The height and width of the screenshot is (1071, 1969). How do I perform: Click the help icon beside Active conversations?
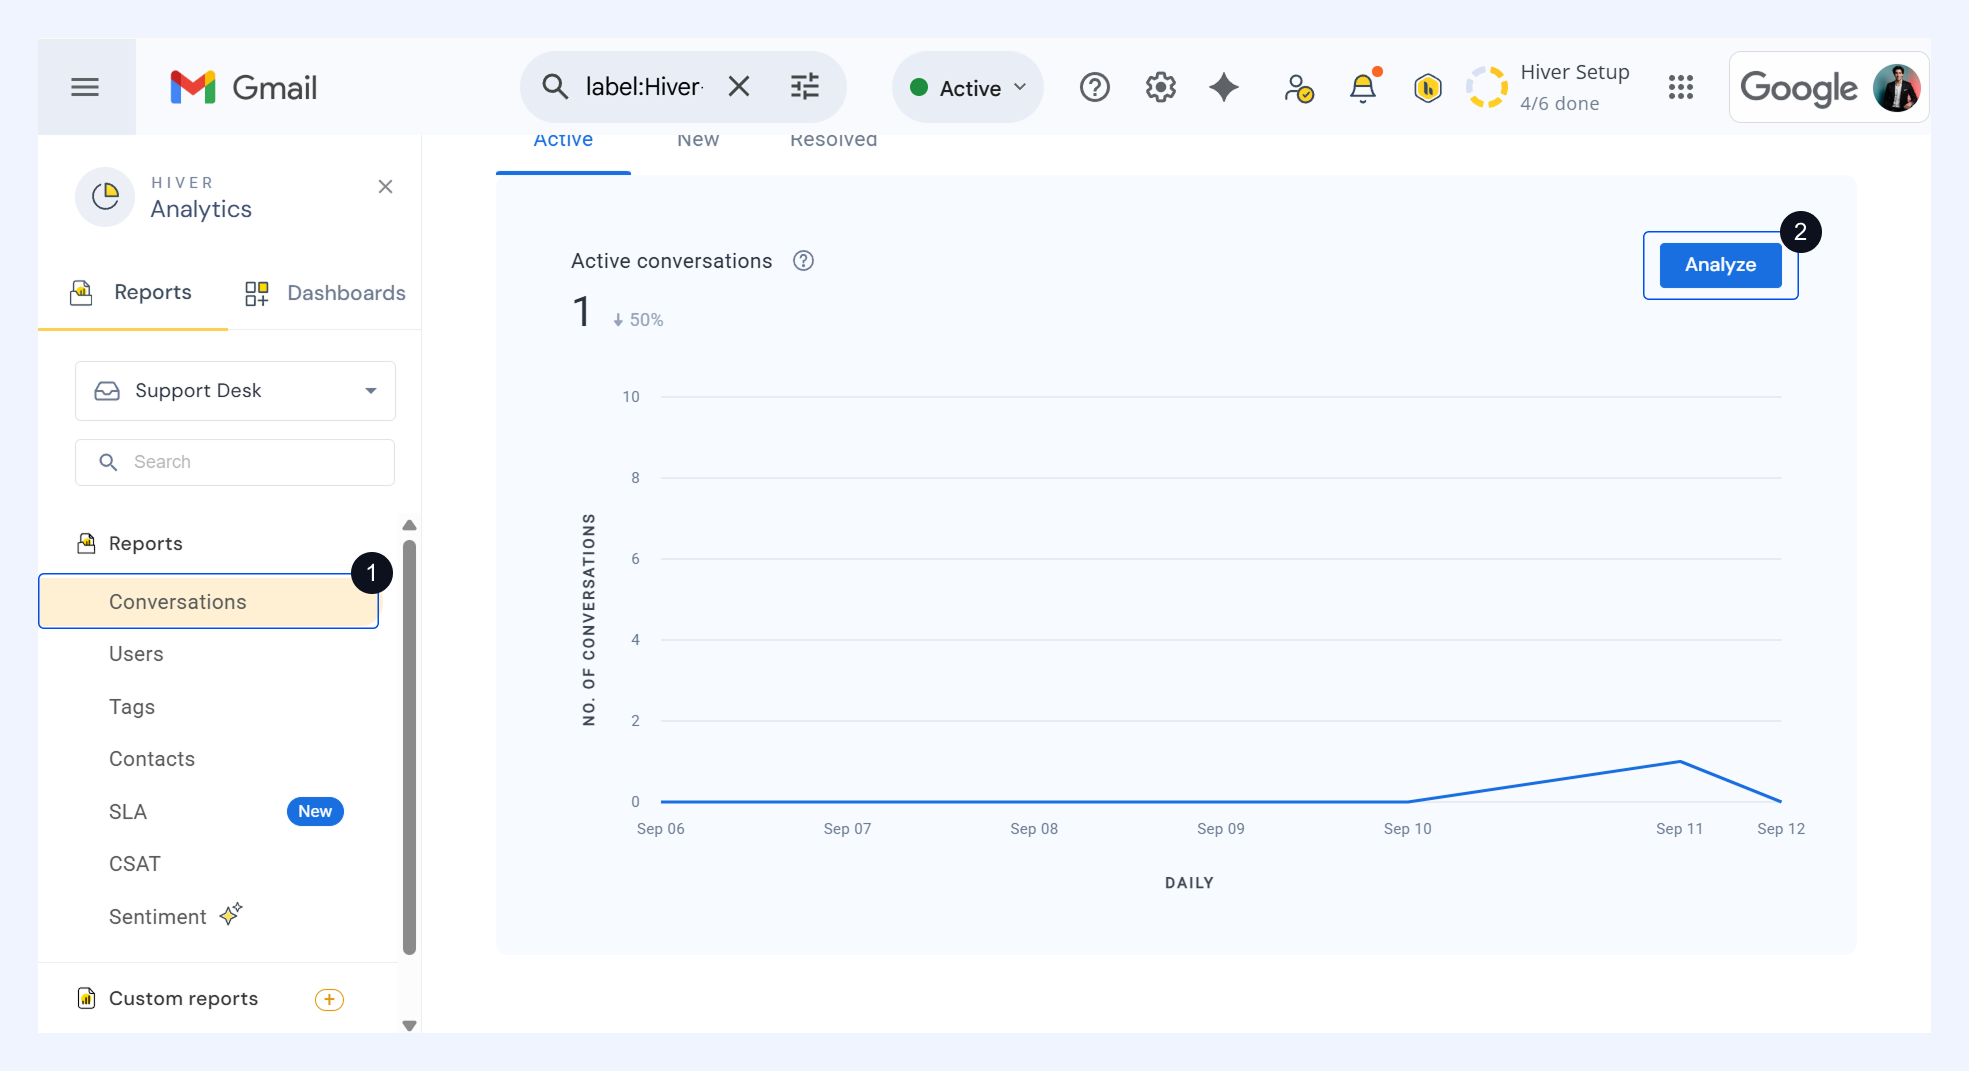coord(803,261)
